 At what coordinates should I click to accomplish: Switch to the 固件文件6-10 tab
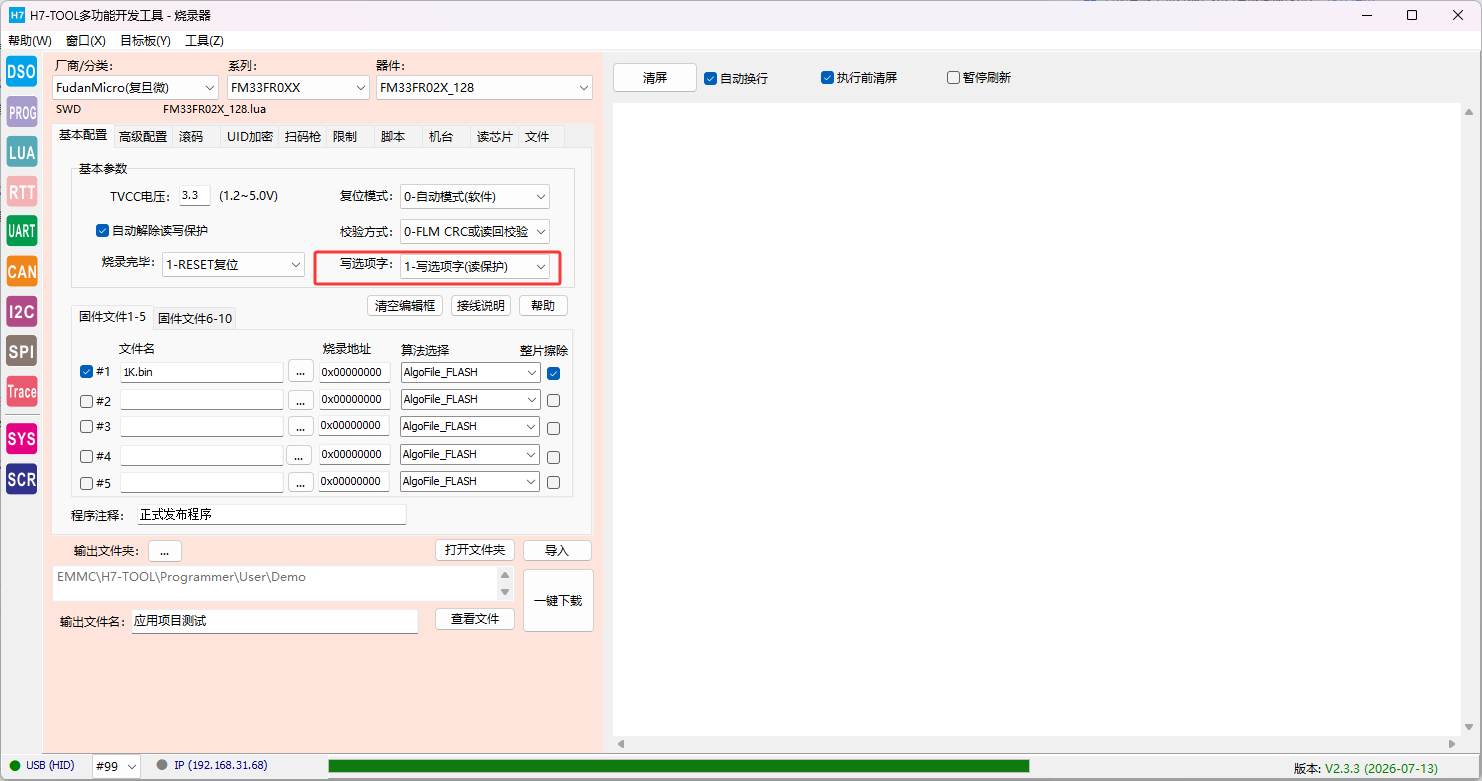195,318
